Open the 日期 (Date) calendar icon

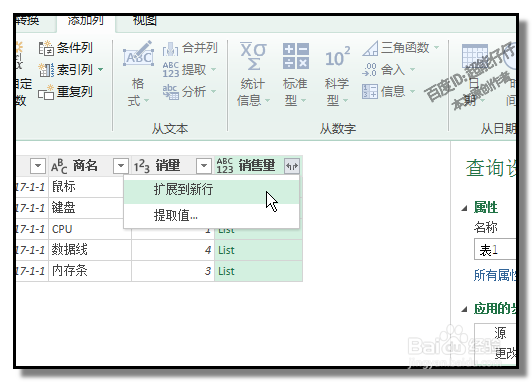coord(475,56)
